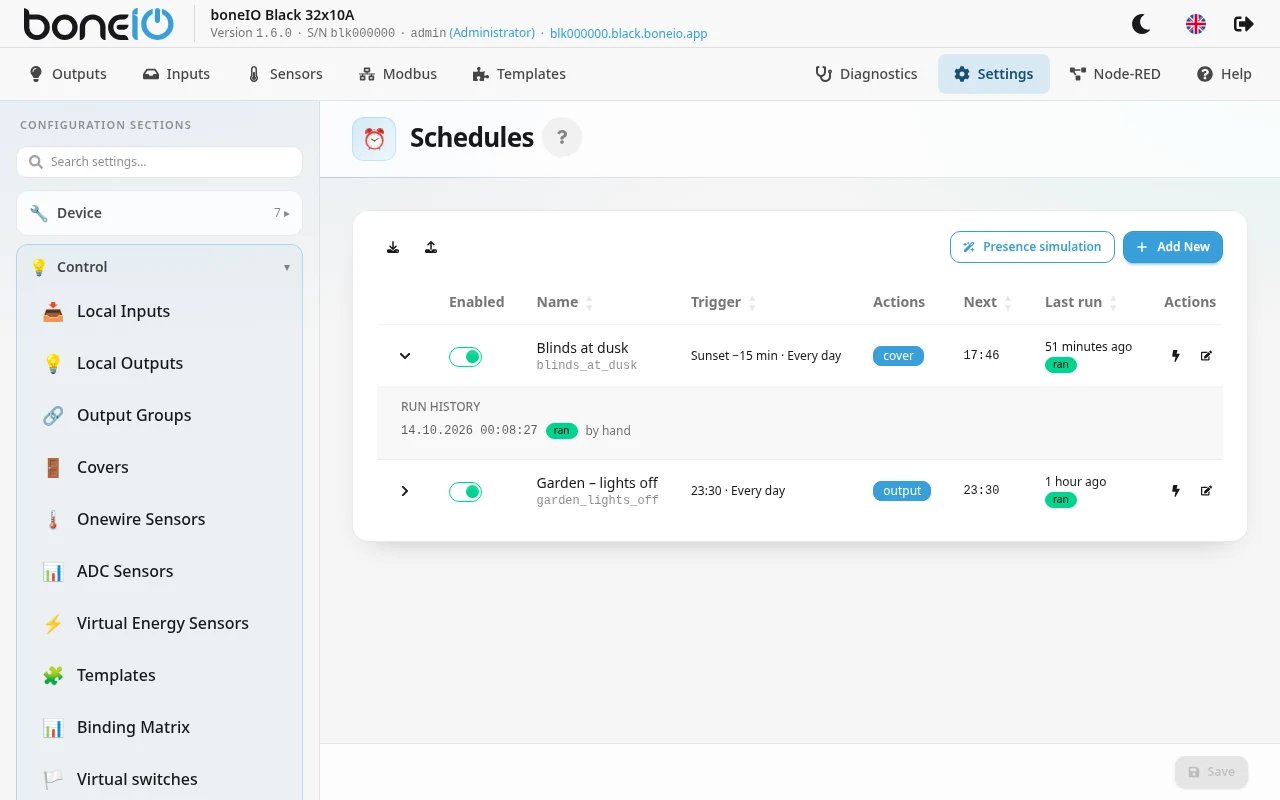Collapse the Blinds at dusk run history

point(405,355)
